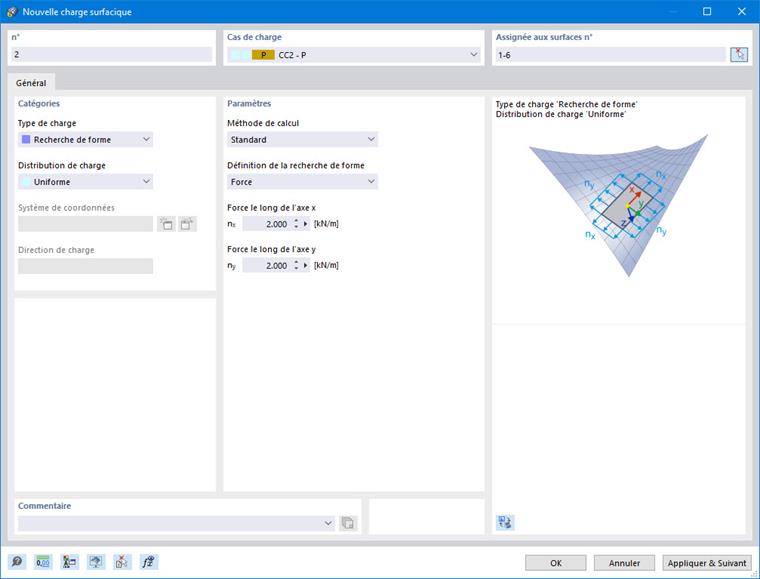Viewport: 760px width, 579px height.
Task: Open the units and decimals settings icon
Action: (x=43, y=562)
